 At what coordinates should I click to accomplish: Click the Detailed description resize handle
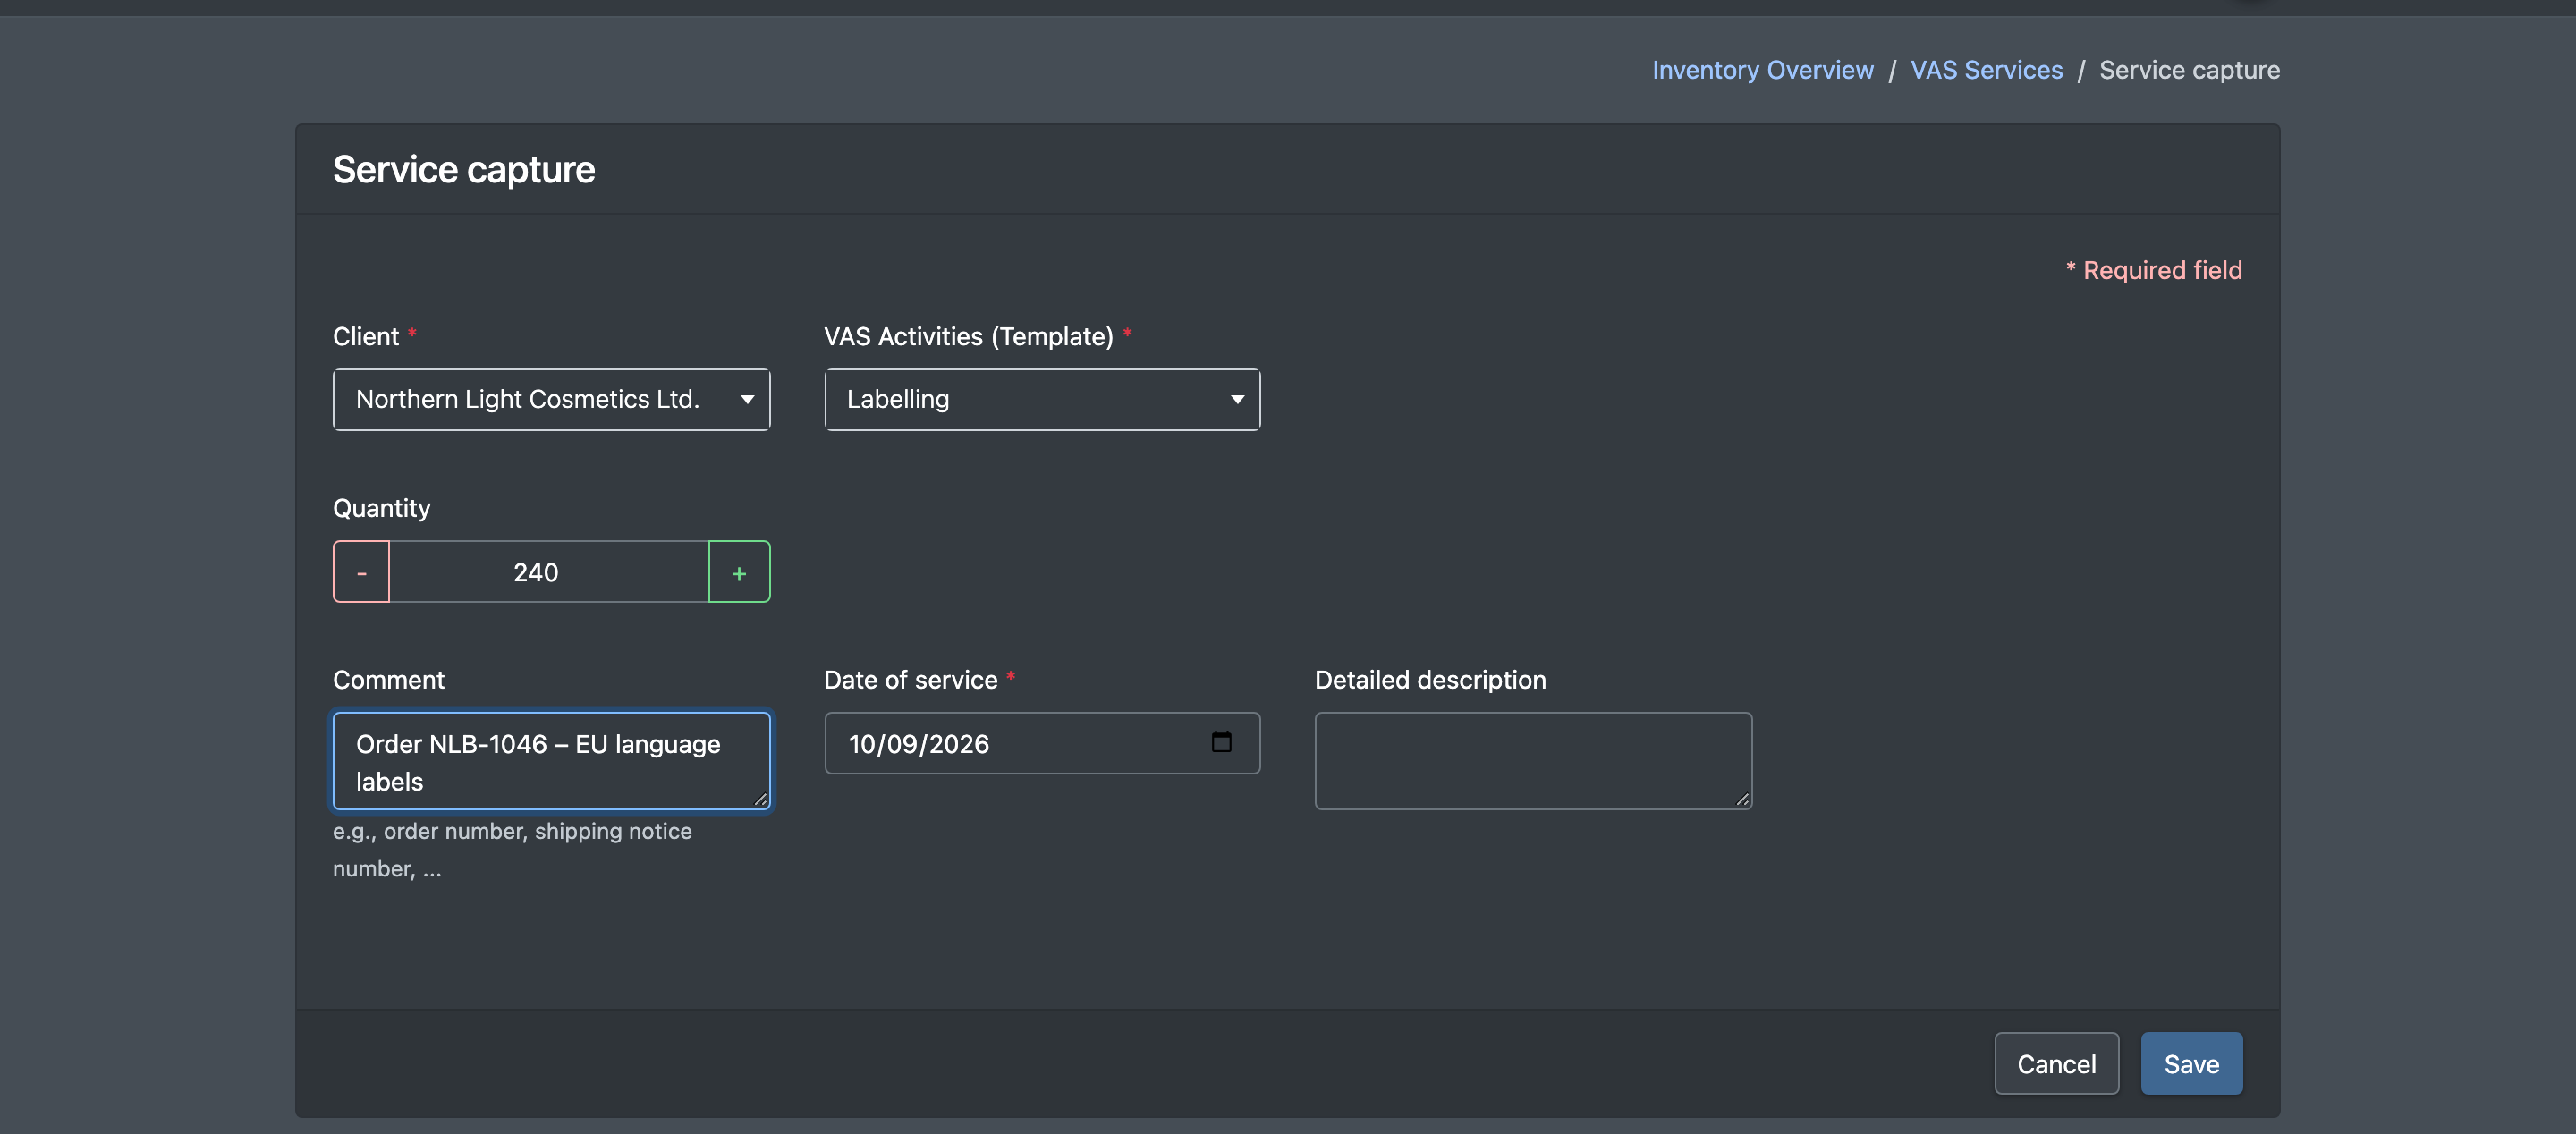pyautogui.click(x=1743, y=800)
